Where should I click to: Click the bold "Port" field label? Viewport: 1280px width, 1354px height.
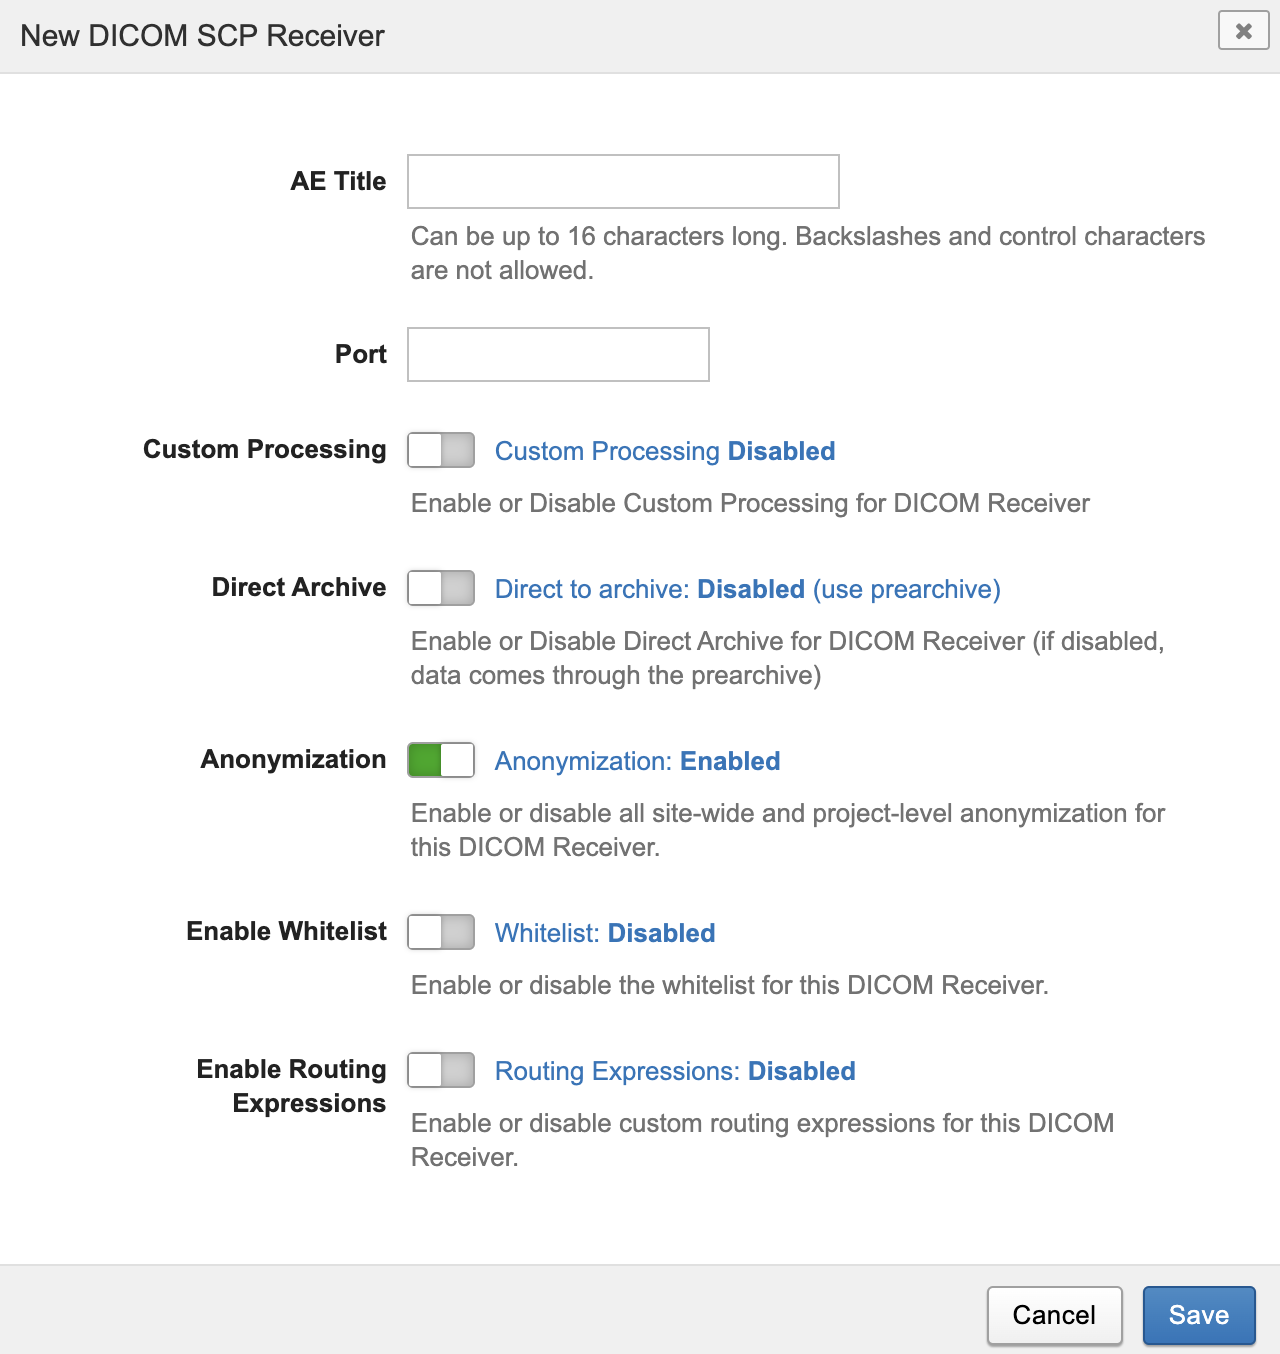click(360, 354)
